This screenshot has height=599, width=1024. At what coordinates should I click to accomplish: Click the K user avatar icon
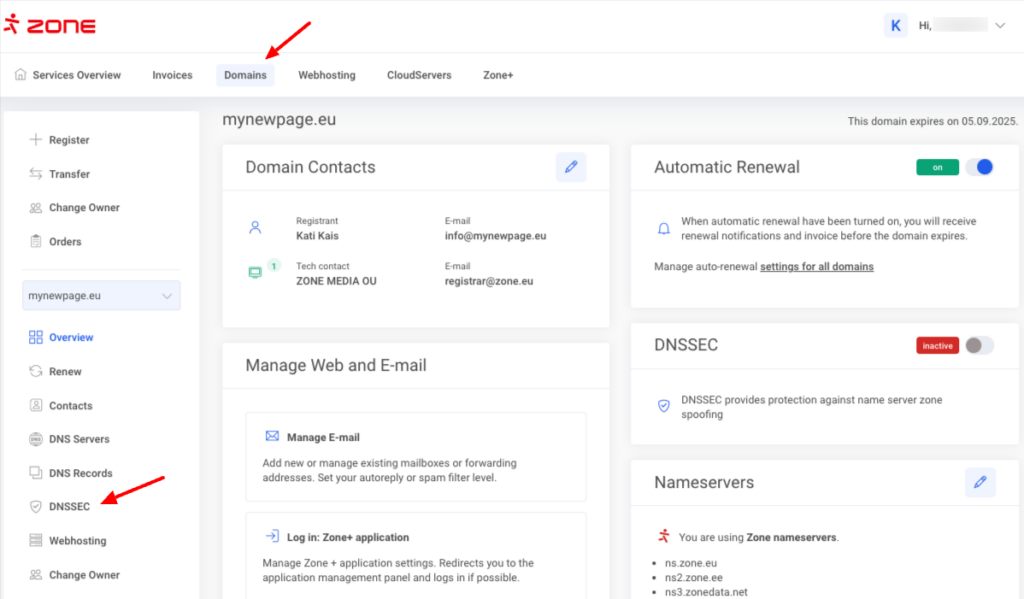pyautogui.click(x=895, y=26)
